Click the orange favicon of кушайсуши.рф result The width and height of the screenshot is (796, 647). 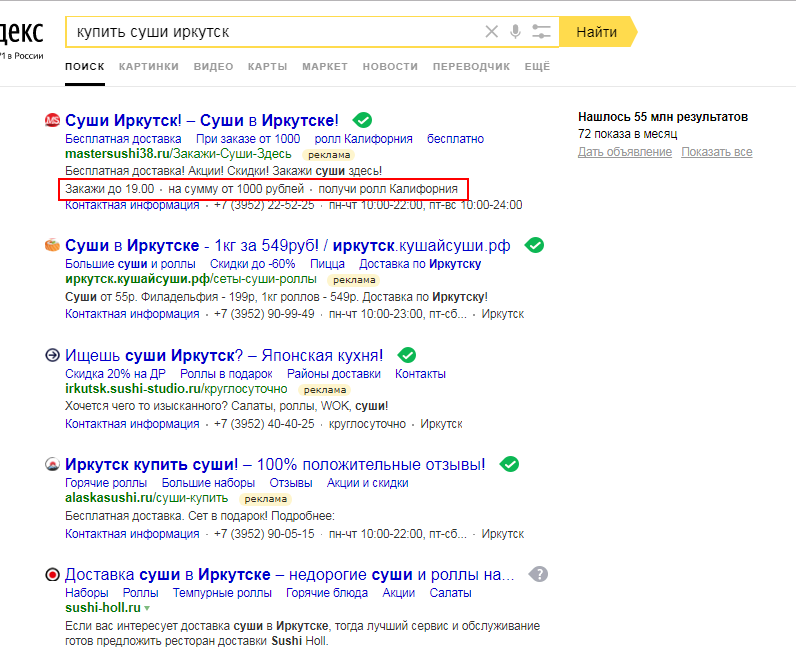tap(52, 245)
